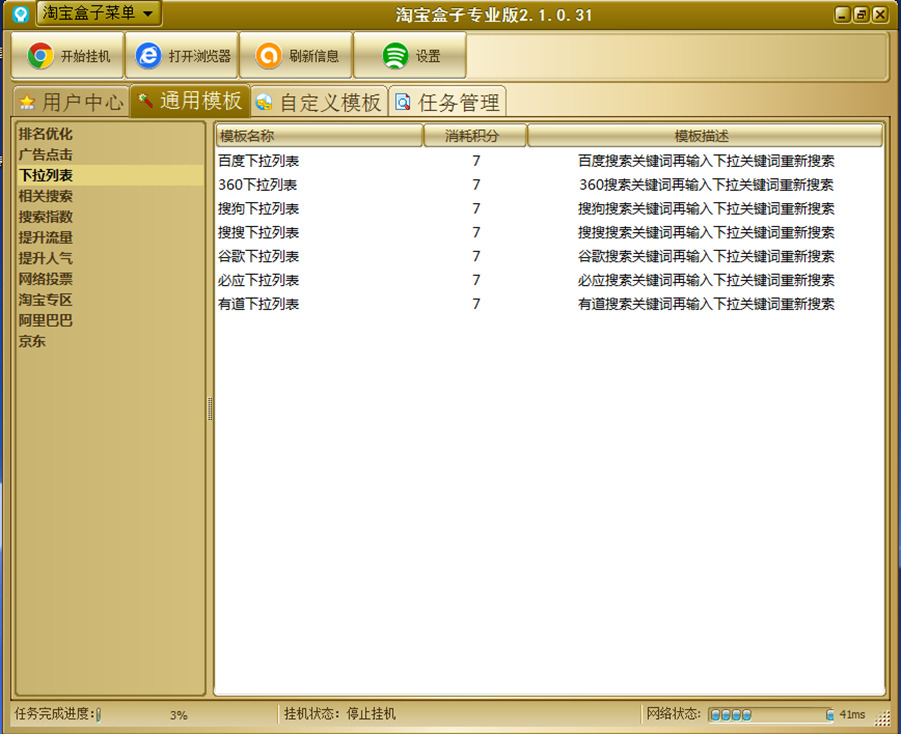This screenshot has width=901, height=734.
Task: Select 提升流量 in the category list
Action: [110, 237]
